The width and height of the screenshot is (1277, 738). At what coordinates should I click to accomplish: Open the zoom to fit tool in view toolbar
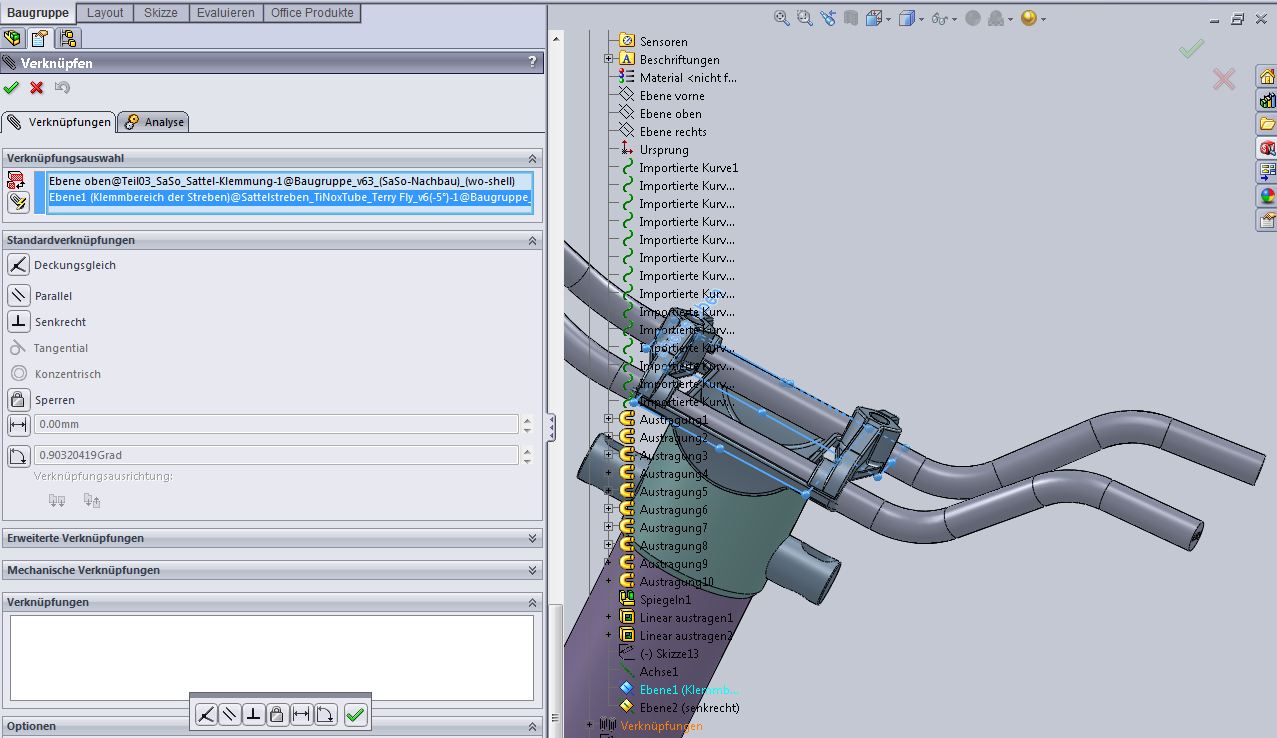click(x=781, y=18)
